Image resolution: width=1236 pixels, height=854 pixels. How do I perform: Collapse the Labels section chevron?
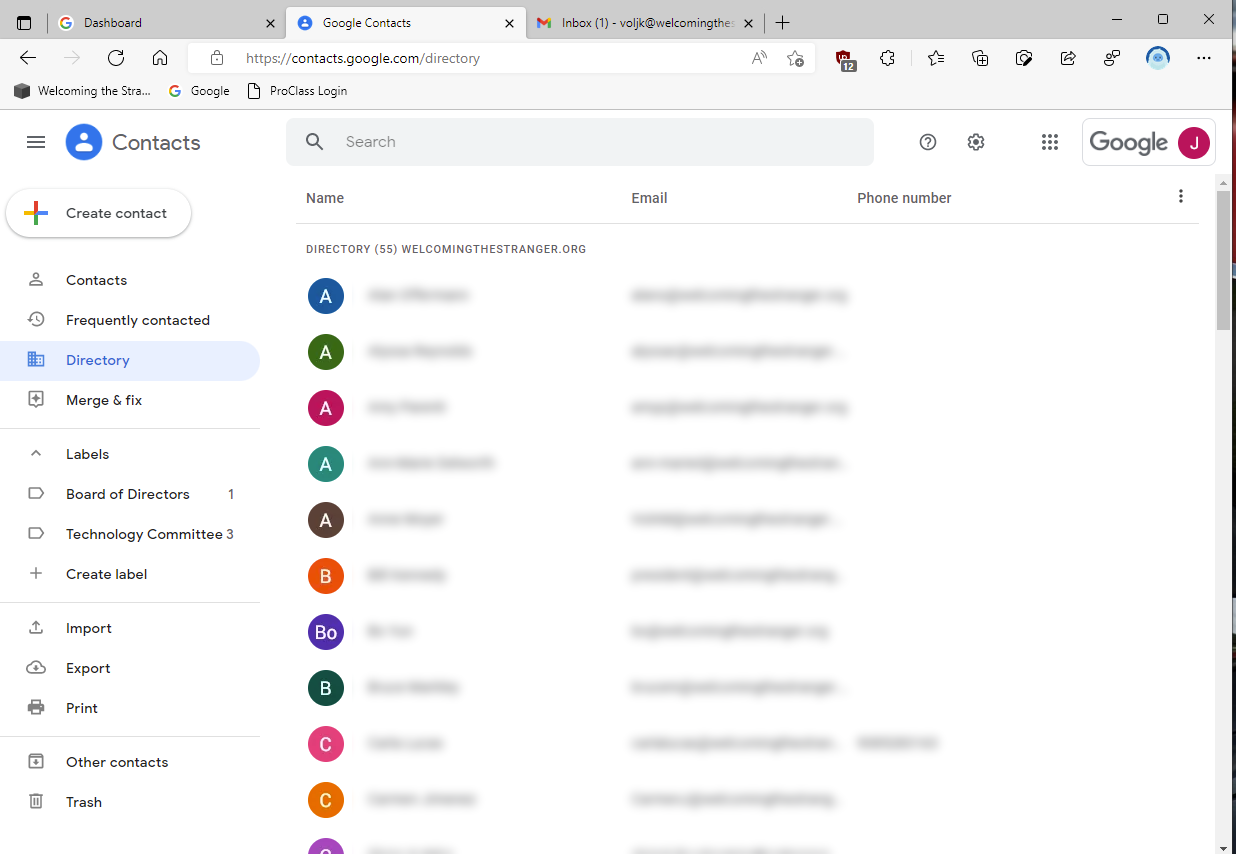click(x=36, y=454)
